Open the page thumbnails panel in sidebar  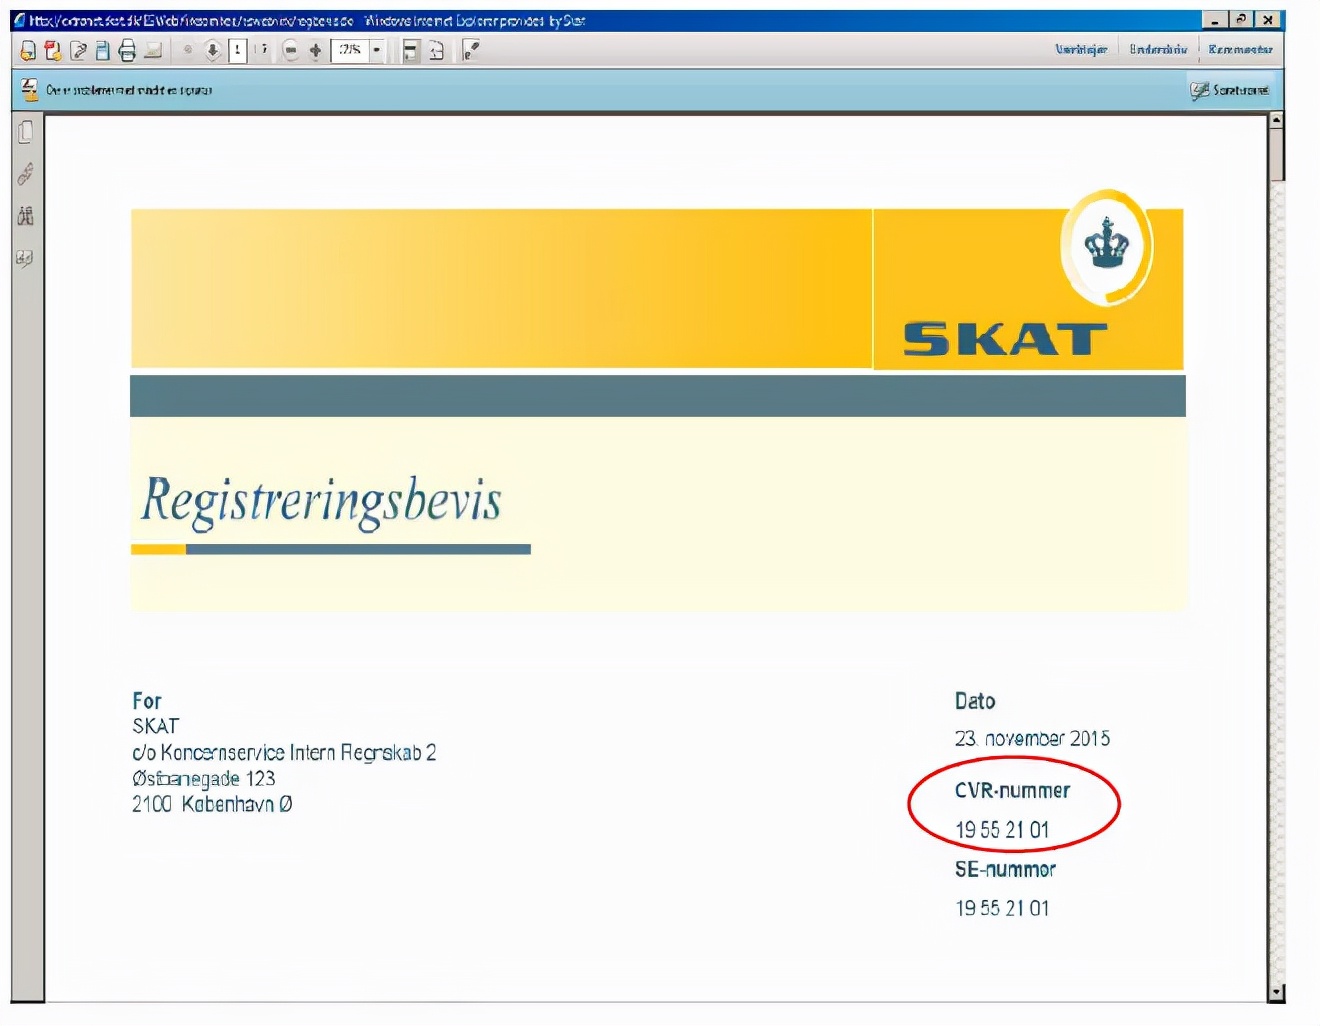[x=26, y=132]
